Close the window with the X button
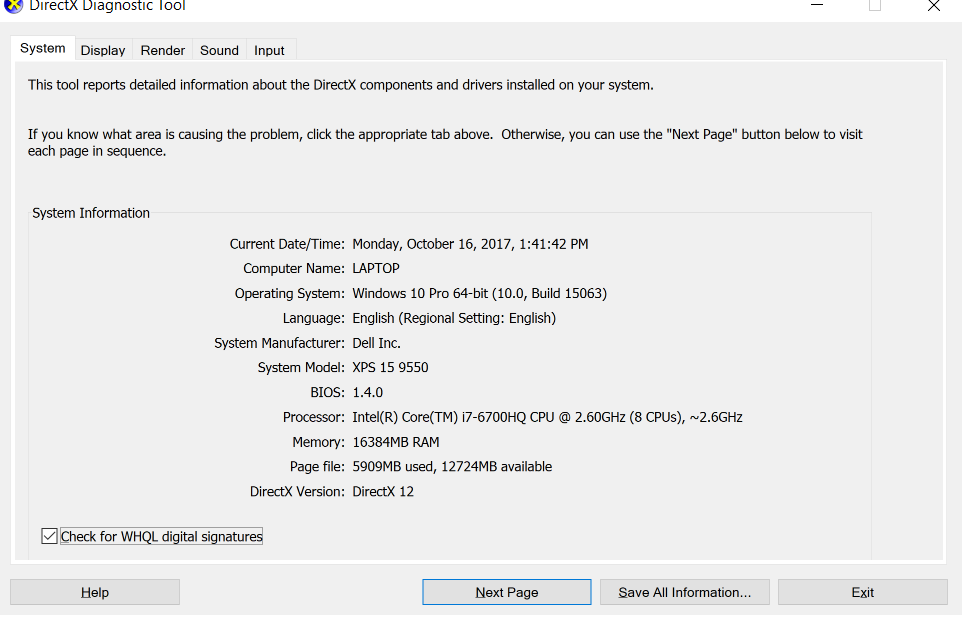The width and height of the screenshot is (962, 630). [x=934, y=6]
